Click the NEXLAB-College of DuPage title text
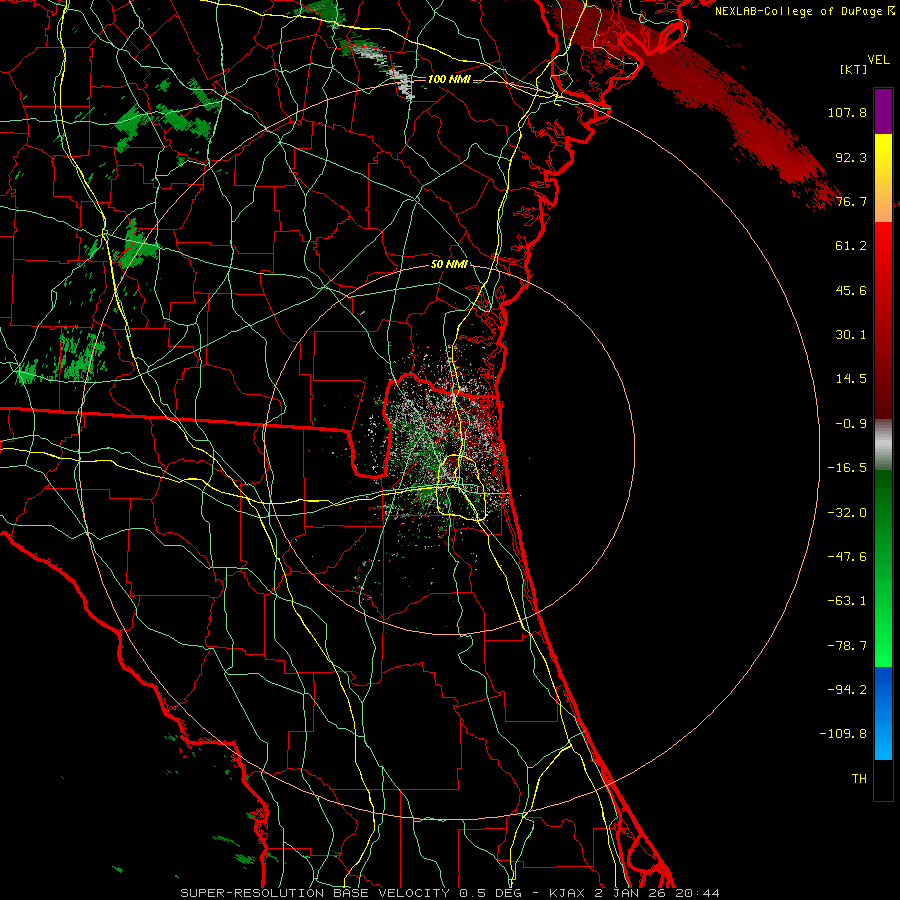900x900 pixels. click(x=800, y=11)
